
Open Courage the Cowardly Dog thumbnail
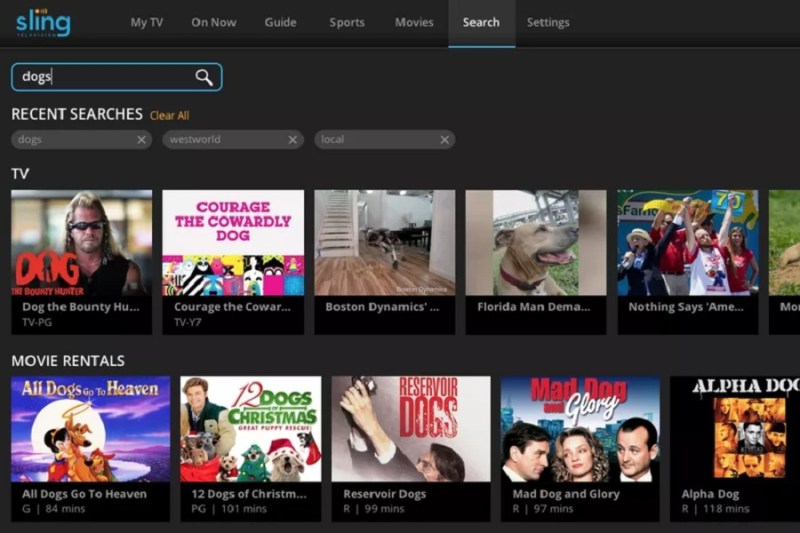(x=233, y=243)
